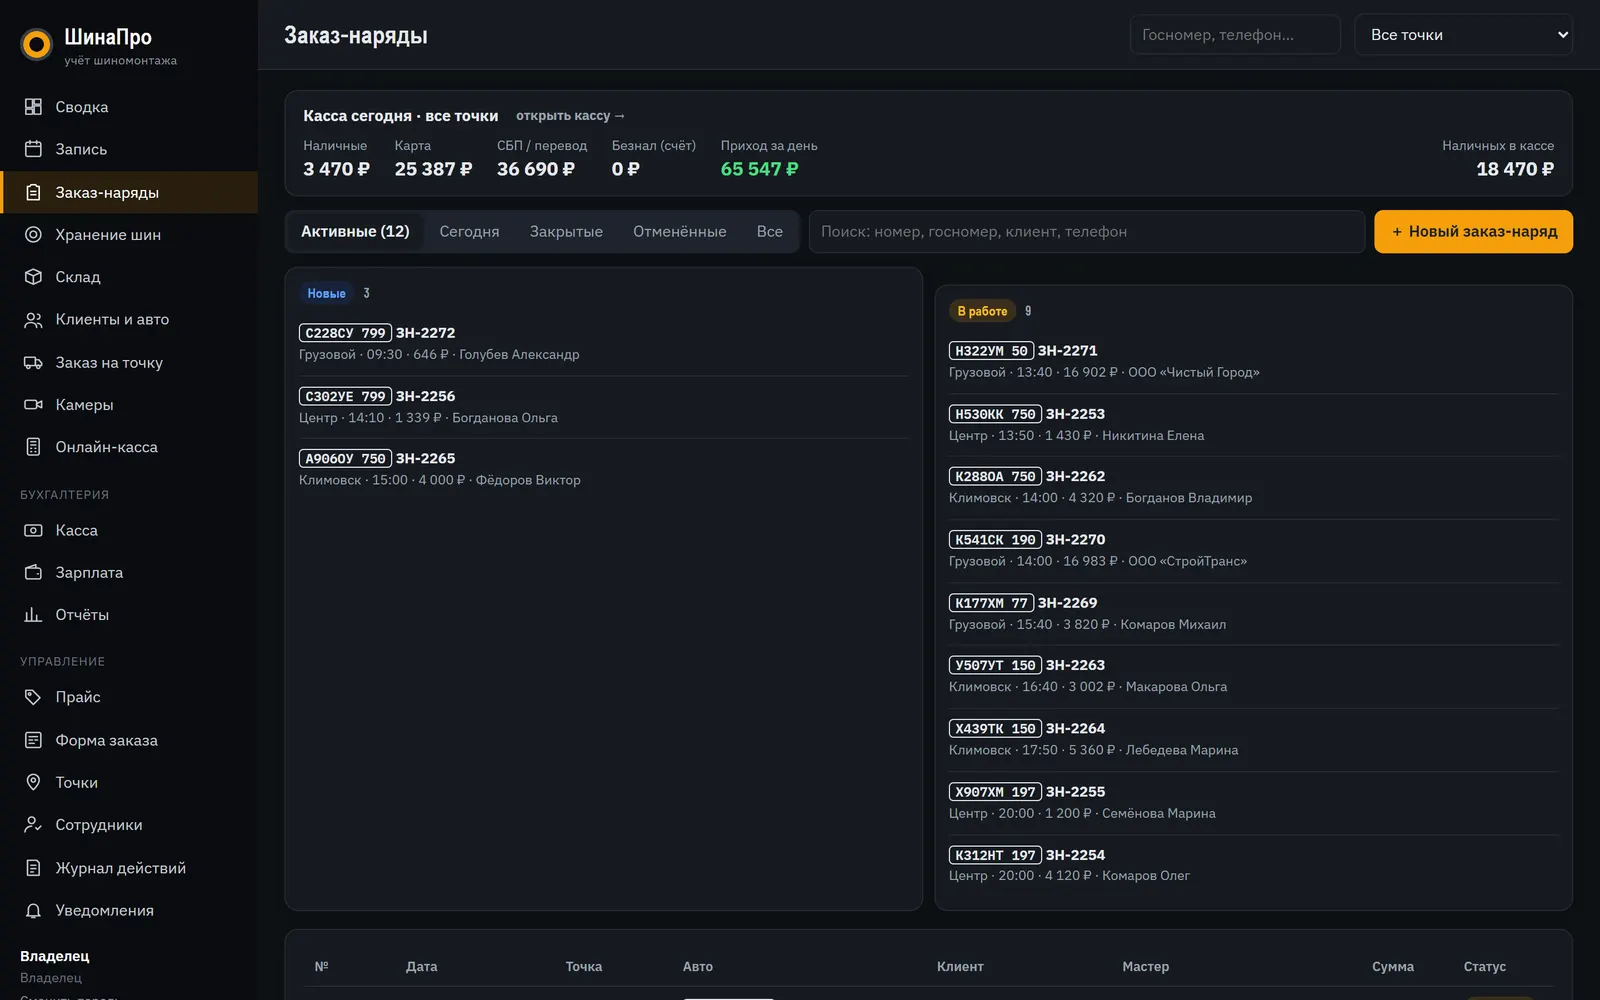Open the Сводка dashboard icon
The image size is (1600, 1000).
tap(33, 107)
